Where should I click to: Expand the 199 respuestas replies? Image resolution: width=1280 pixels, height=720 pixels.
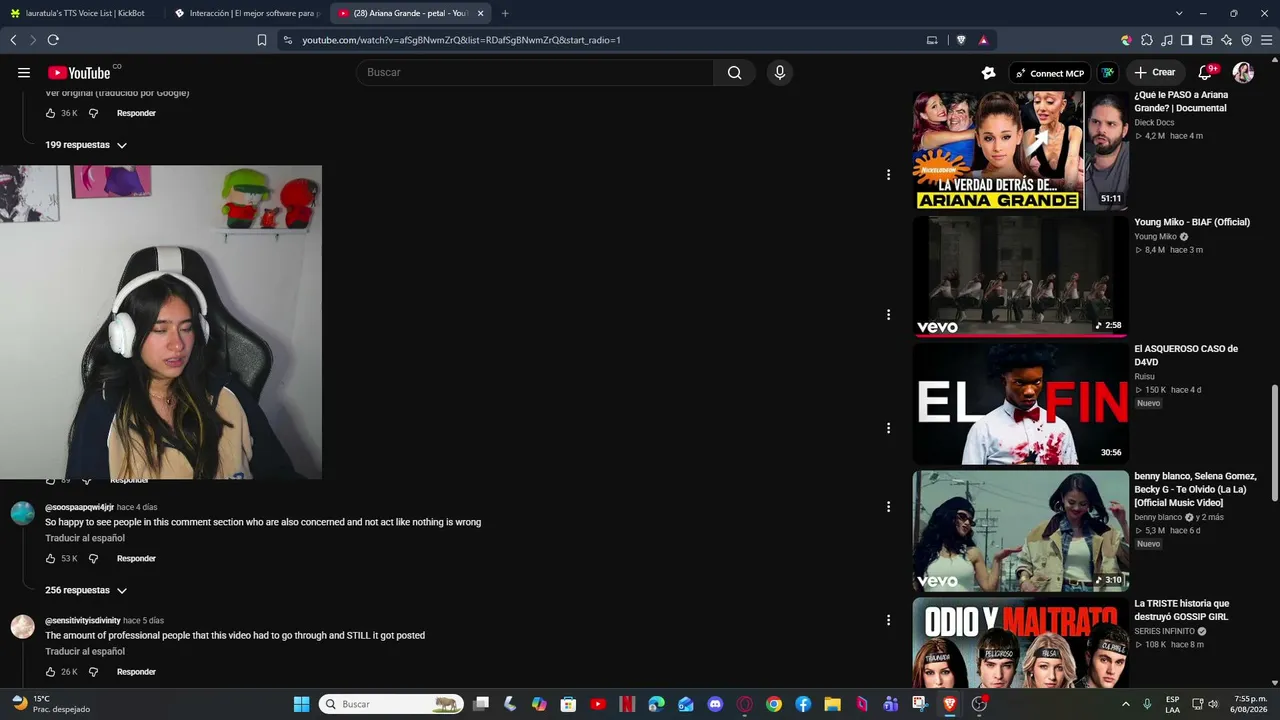click(86, 145)
